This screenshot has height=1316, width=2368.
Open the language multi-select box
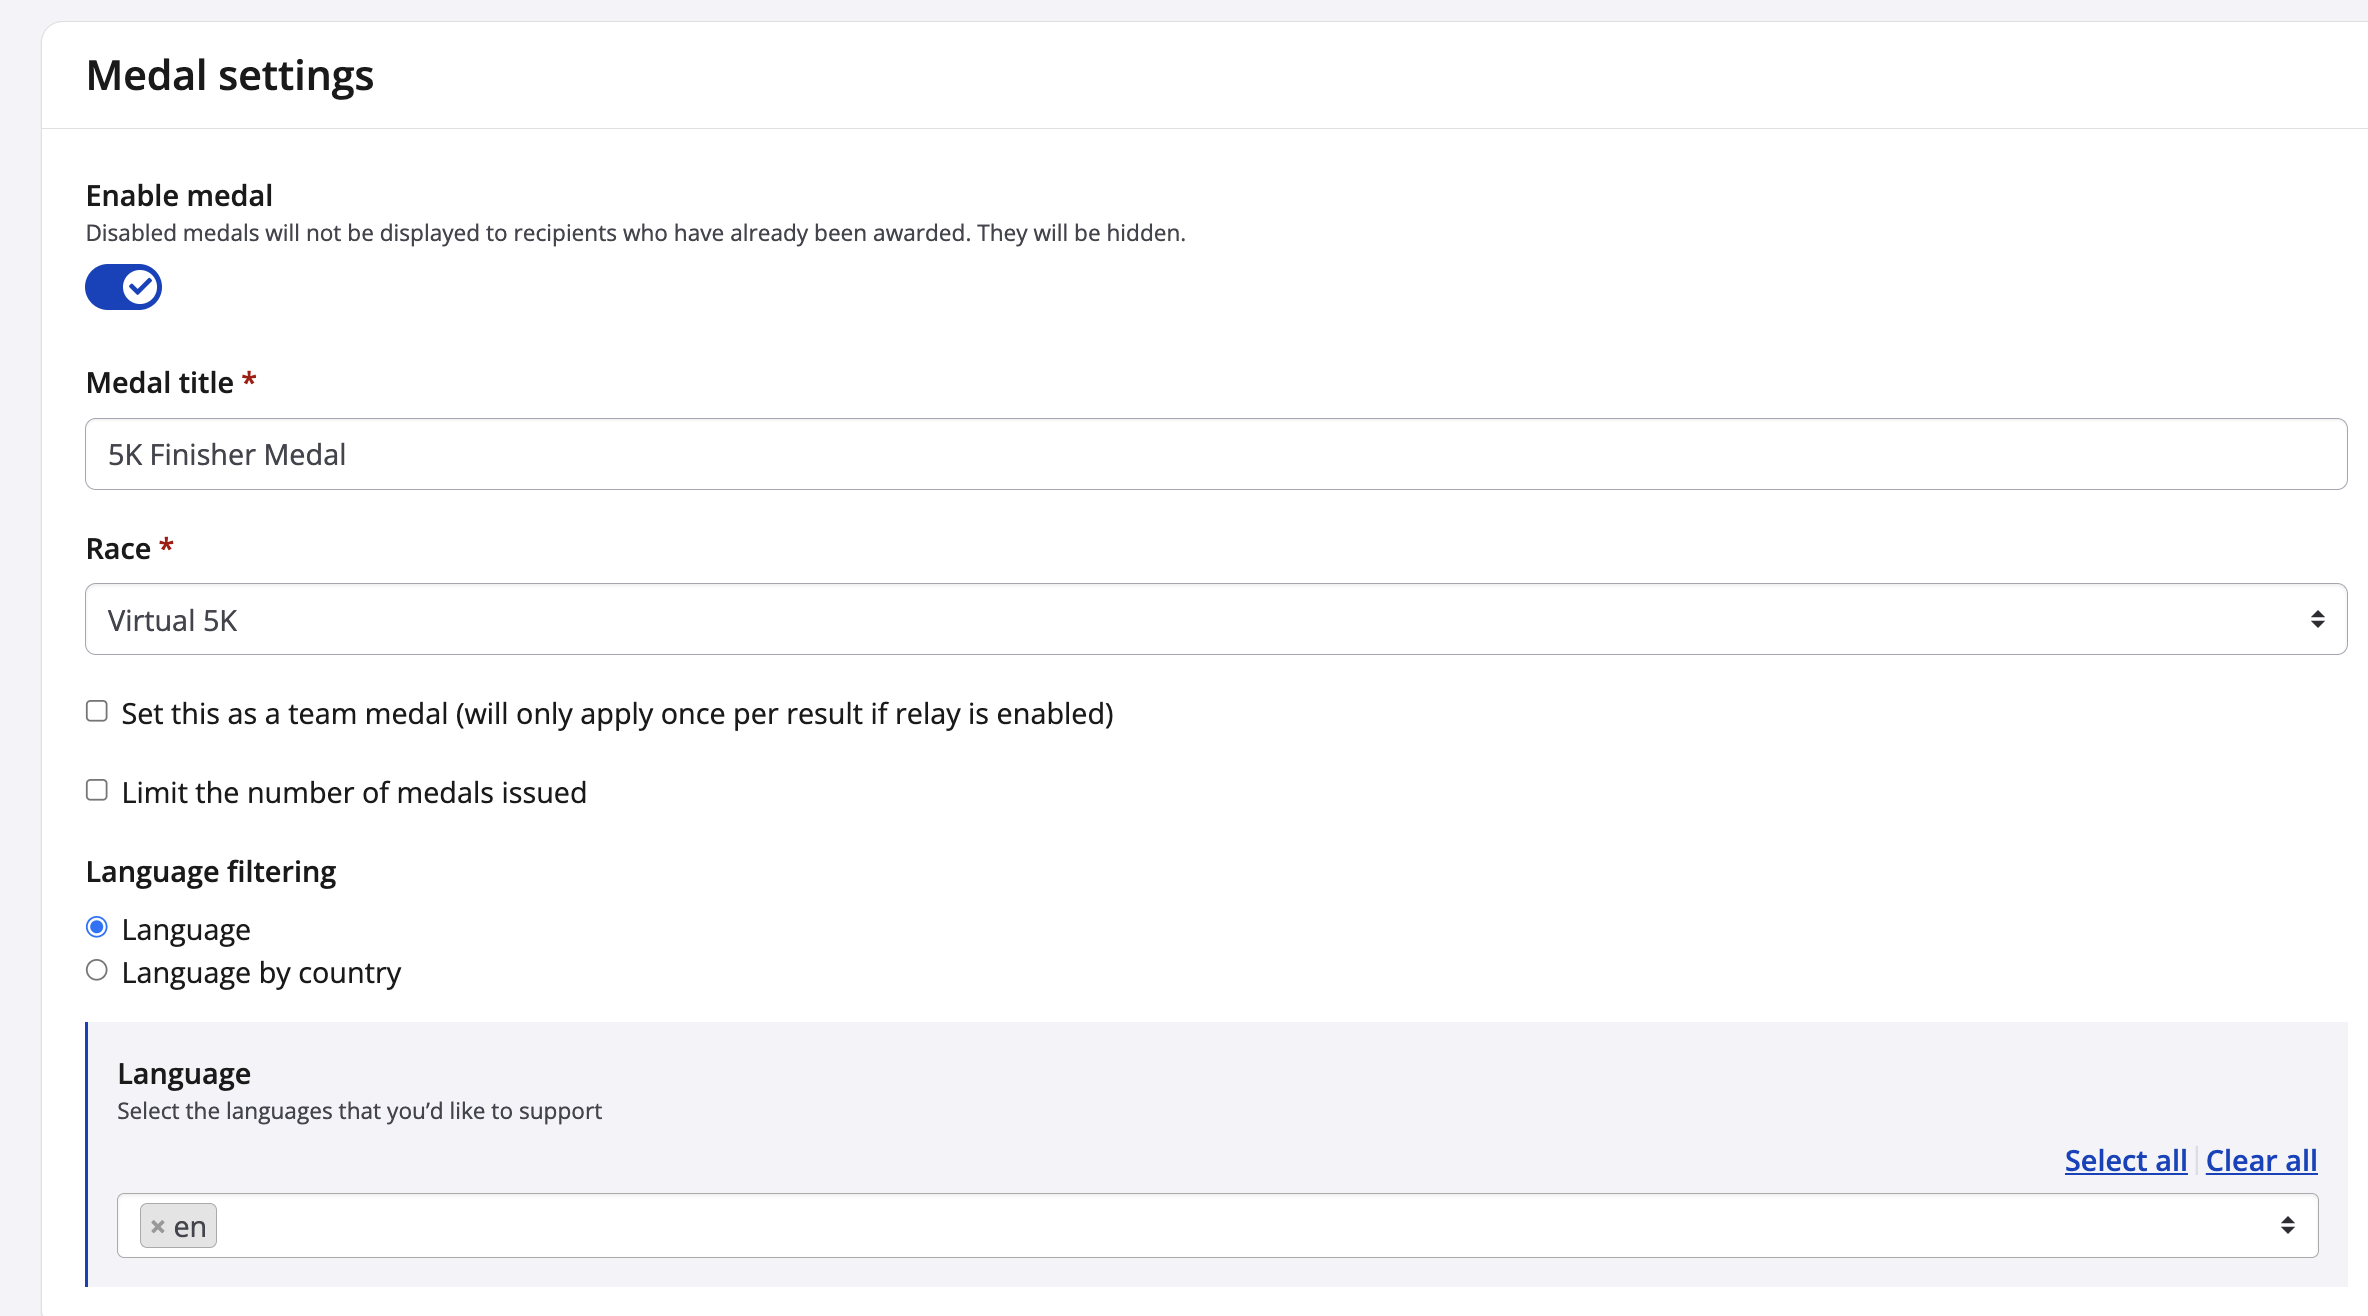(x=1200, y=1225)
